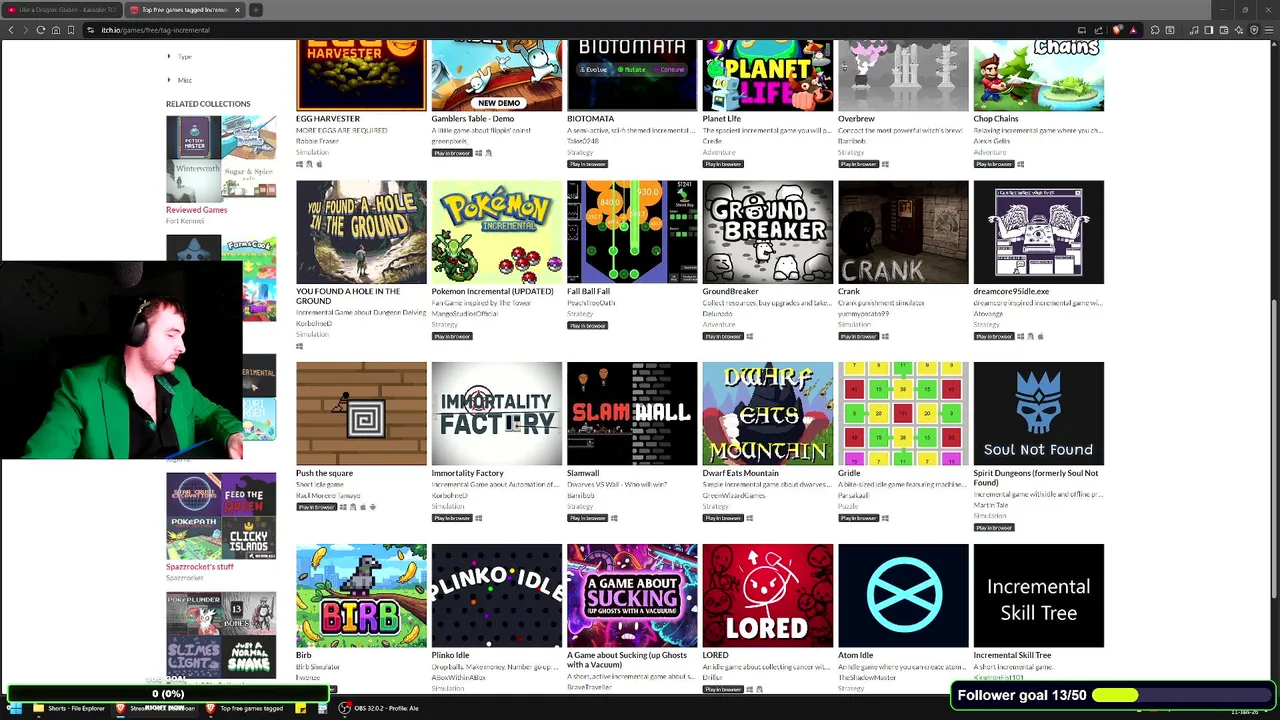
Task: Open Shorts File Explorer taskbar item
Action: pos(69,708)
